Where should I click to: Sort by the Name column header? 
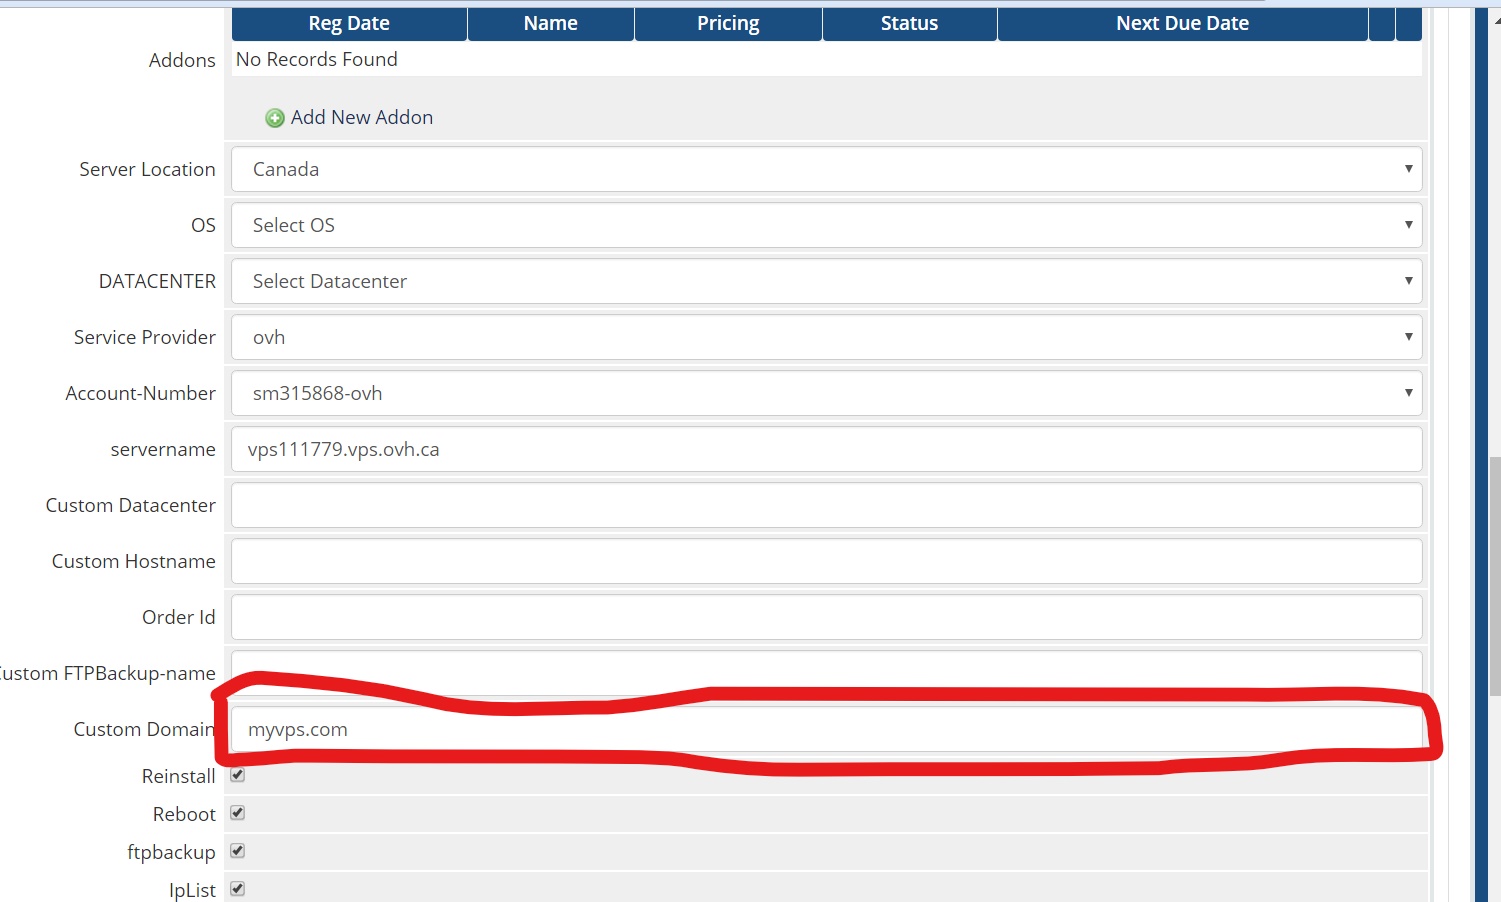click(x=550, y=23)
